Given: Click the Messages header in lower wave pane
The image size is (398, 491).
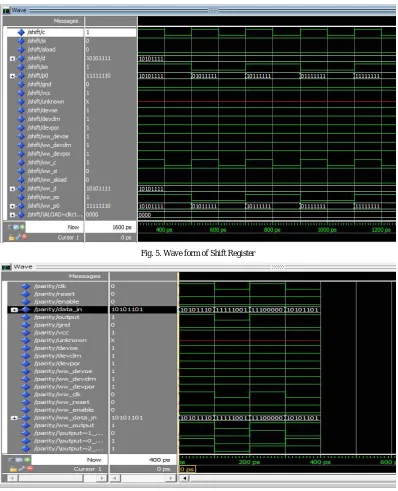Looking at the screenshot, I should [x=84, y=276].
